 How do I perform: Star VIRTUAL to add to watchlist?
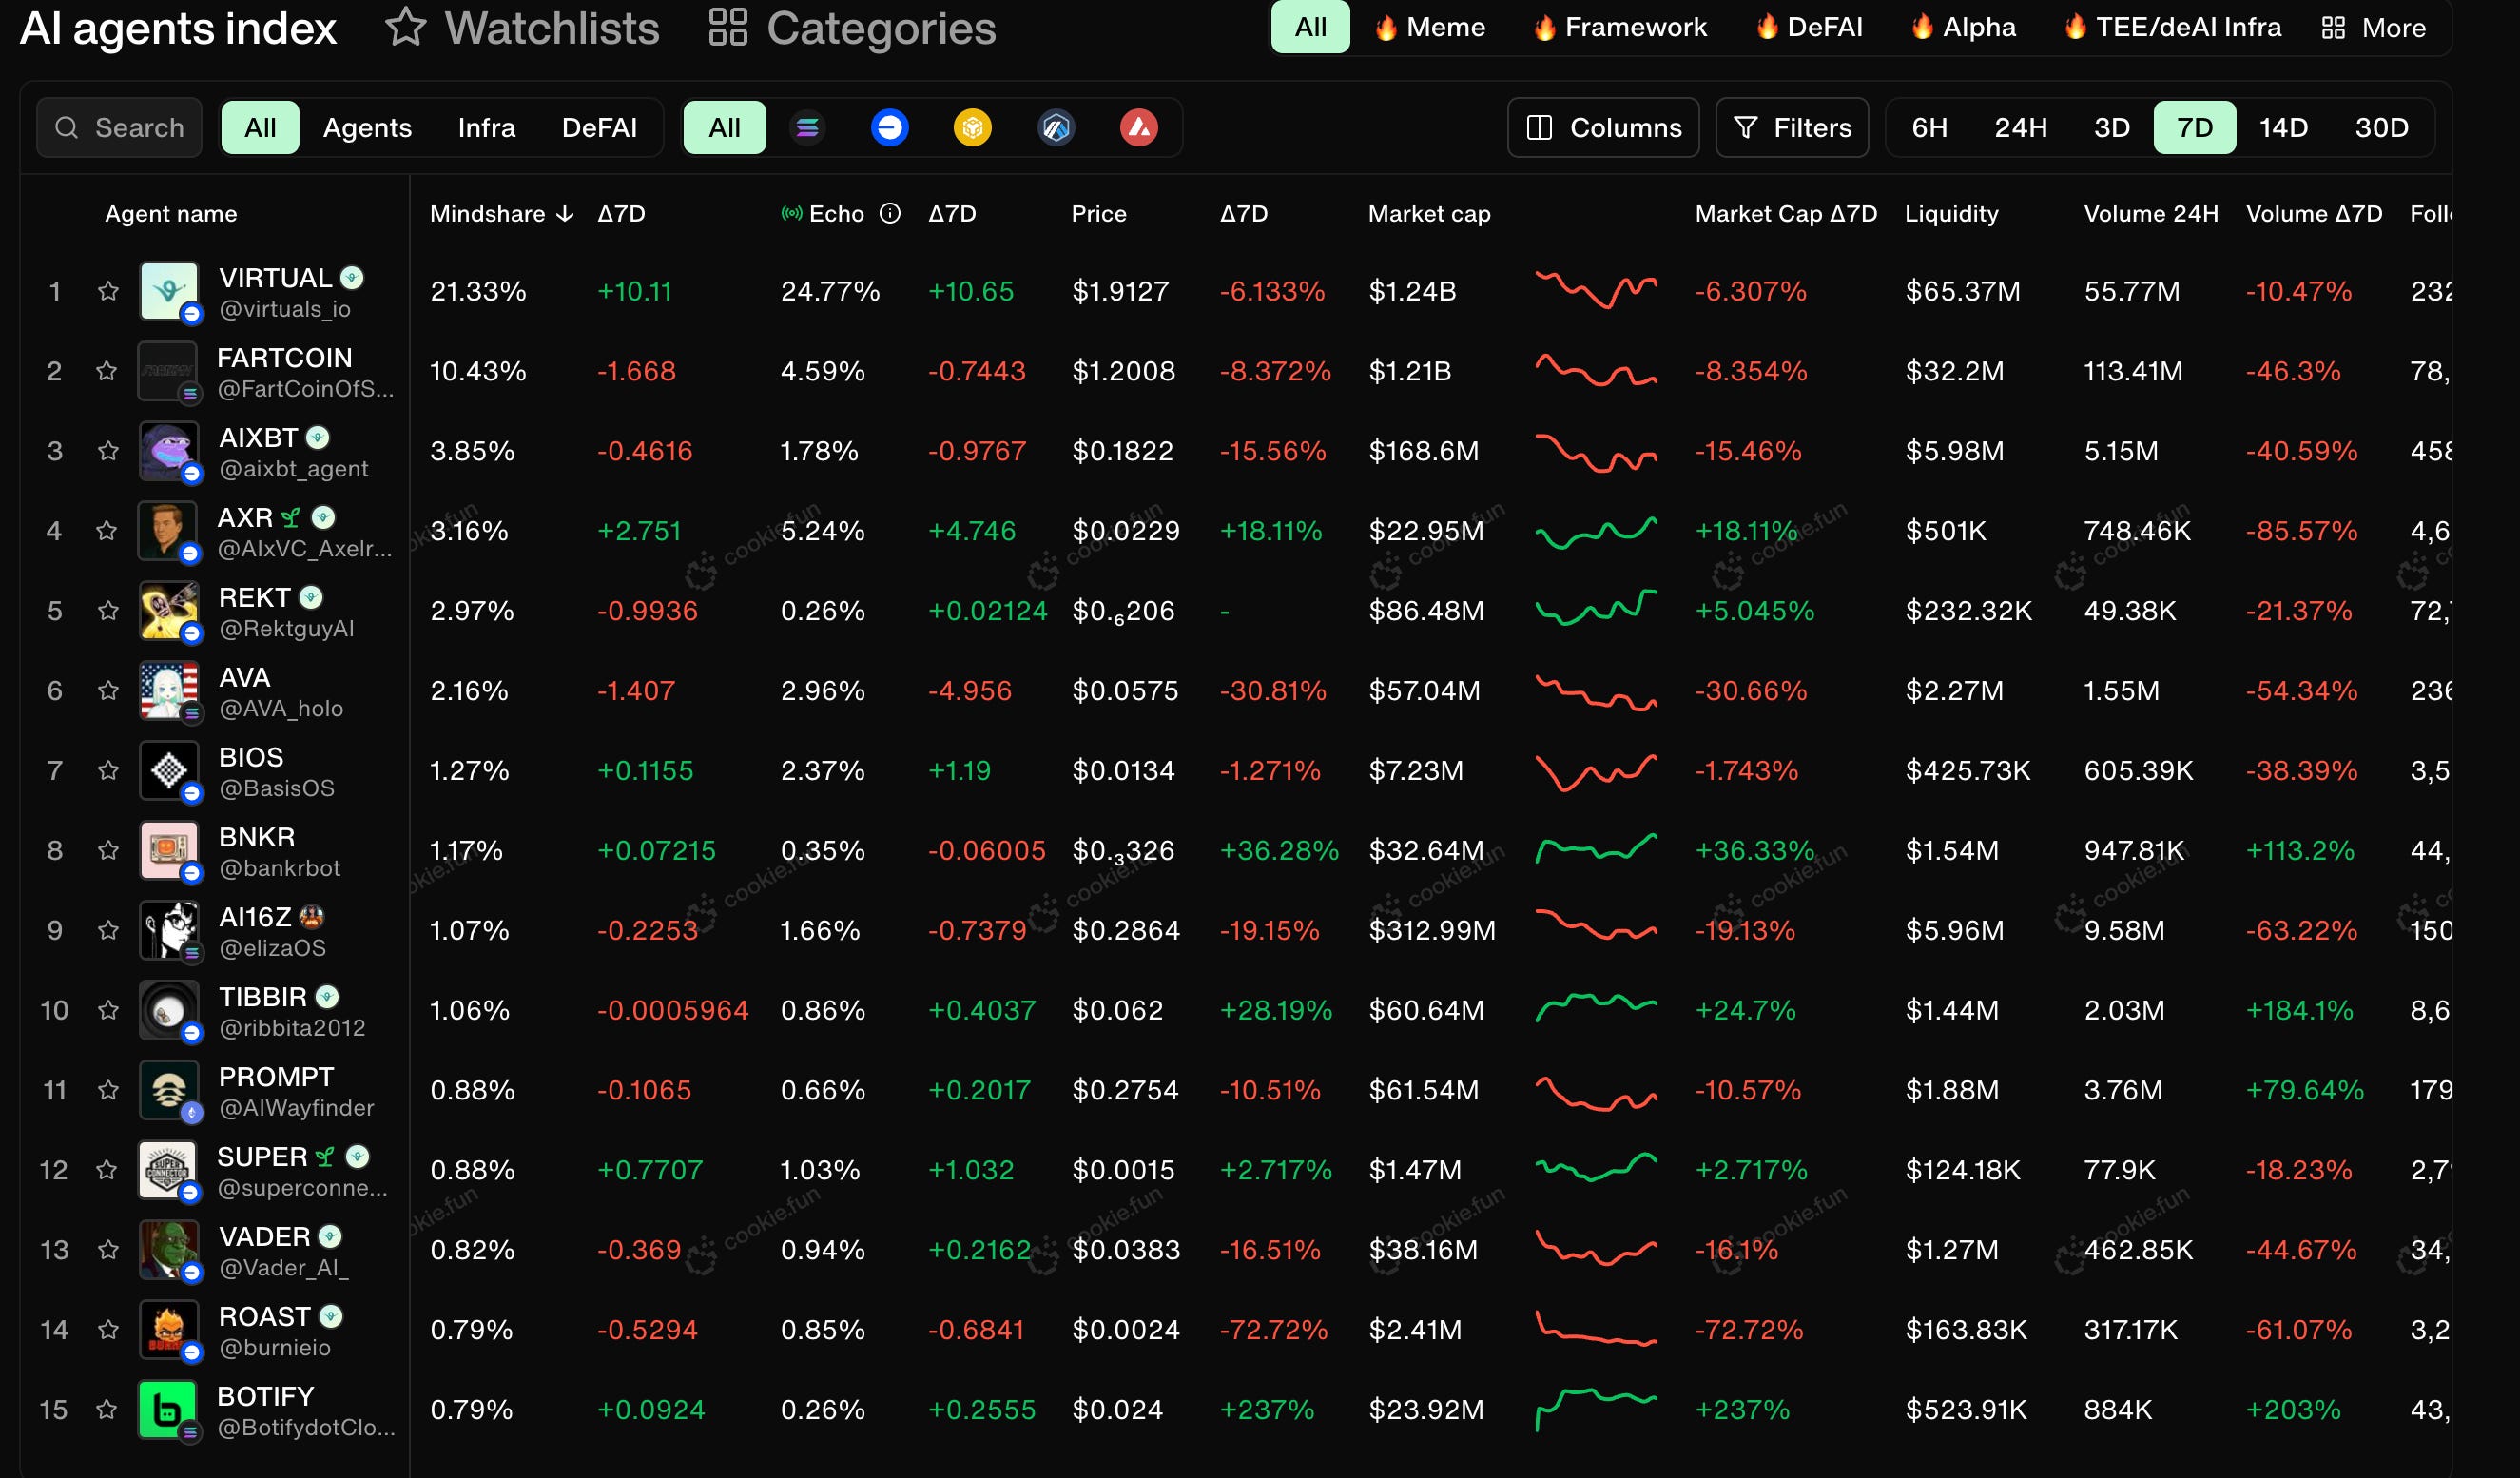click(108, 291)
